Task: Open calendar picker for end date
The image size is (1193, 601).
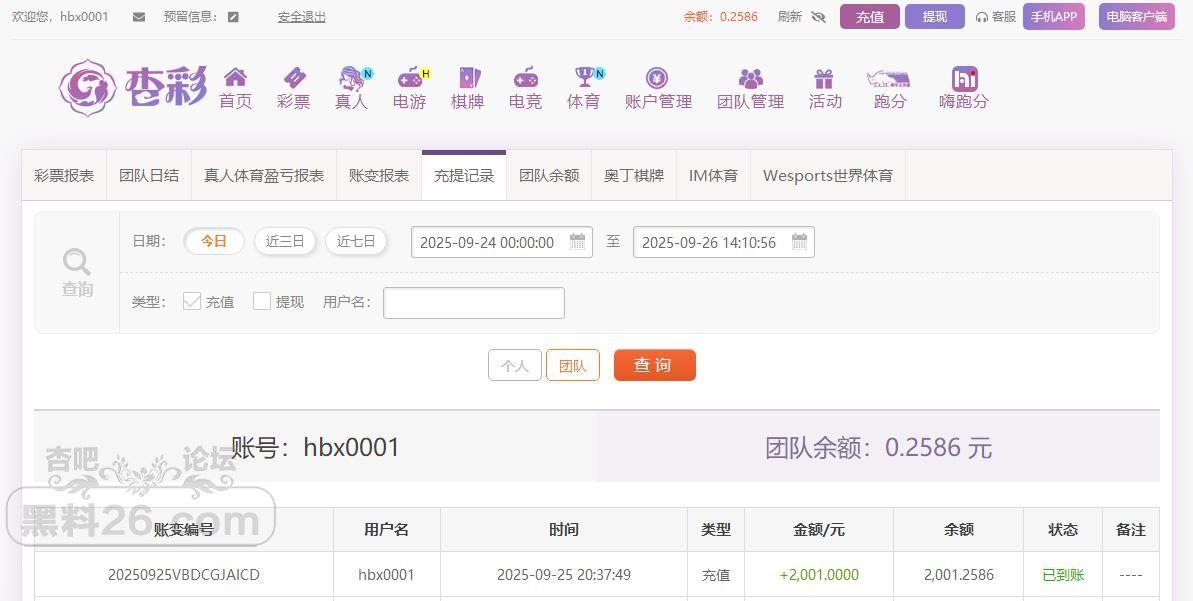Action: click(799, 242)
